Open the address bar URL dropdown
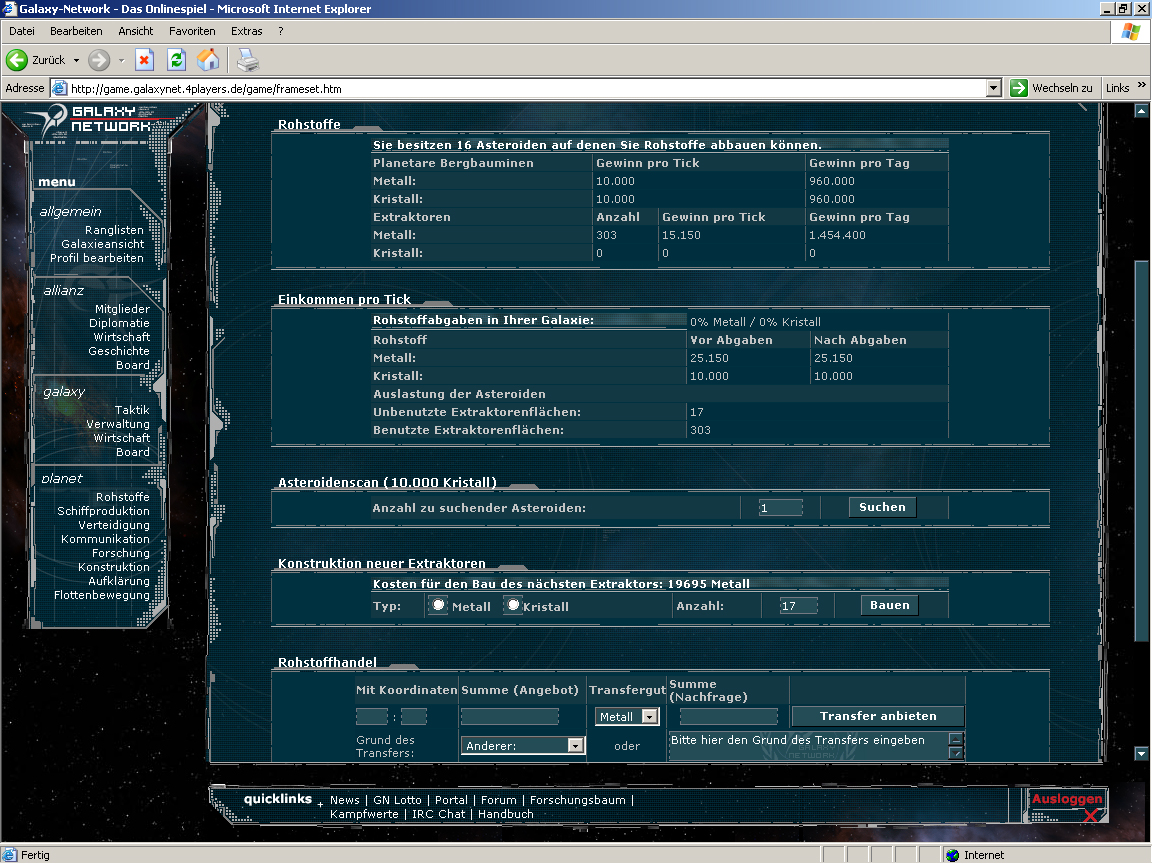 [993, 88]
